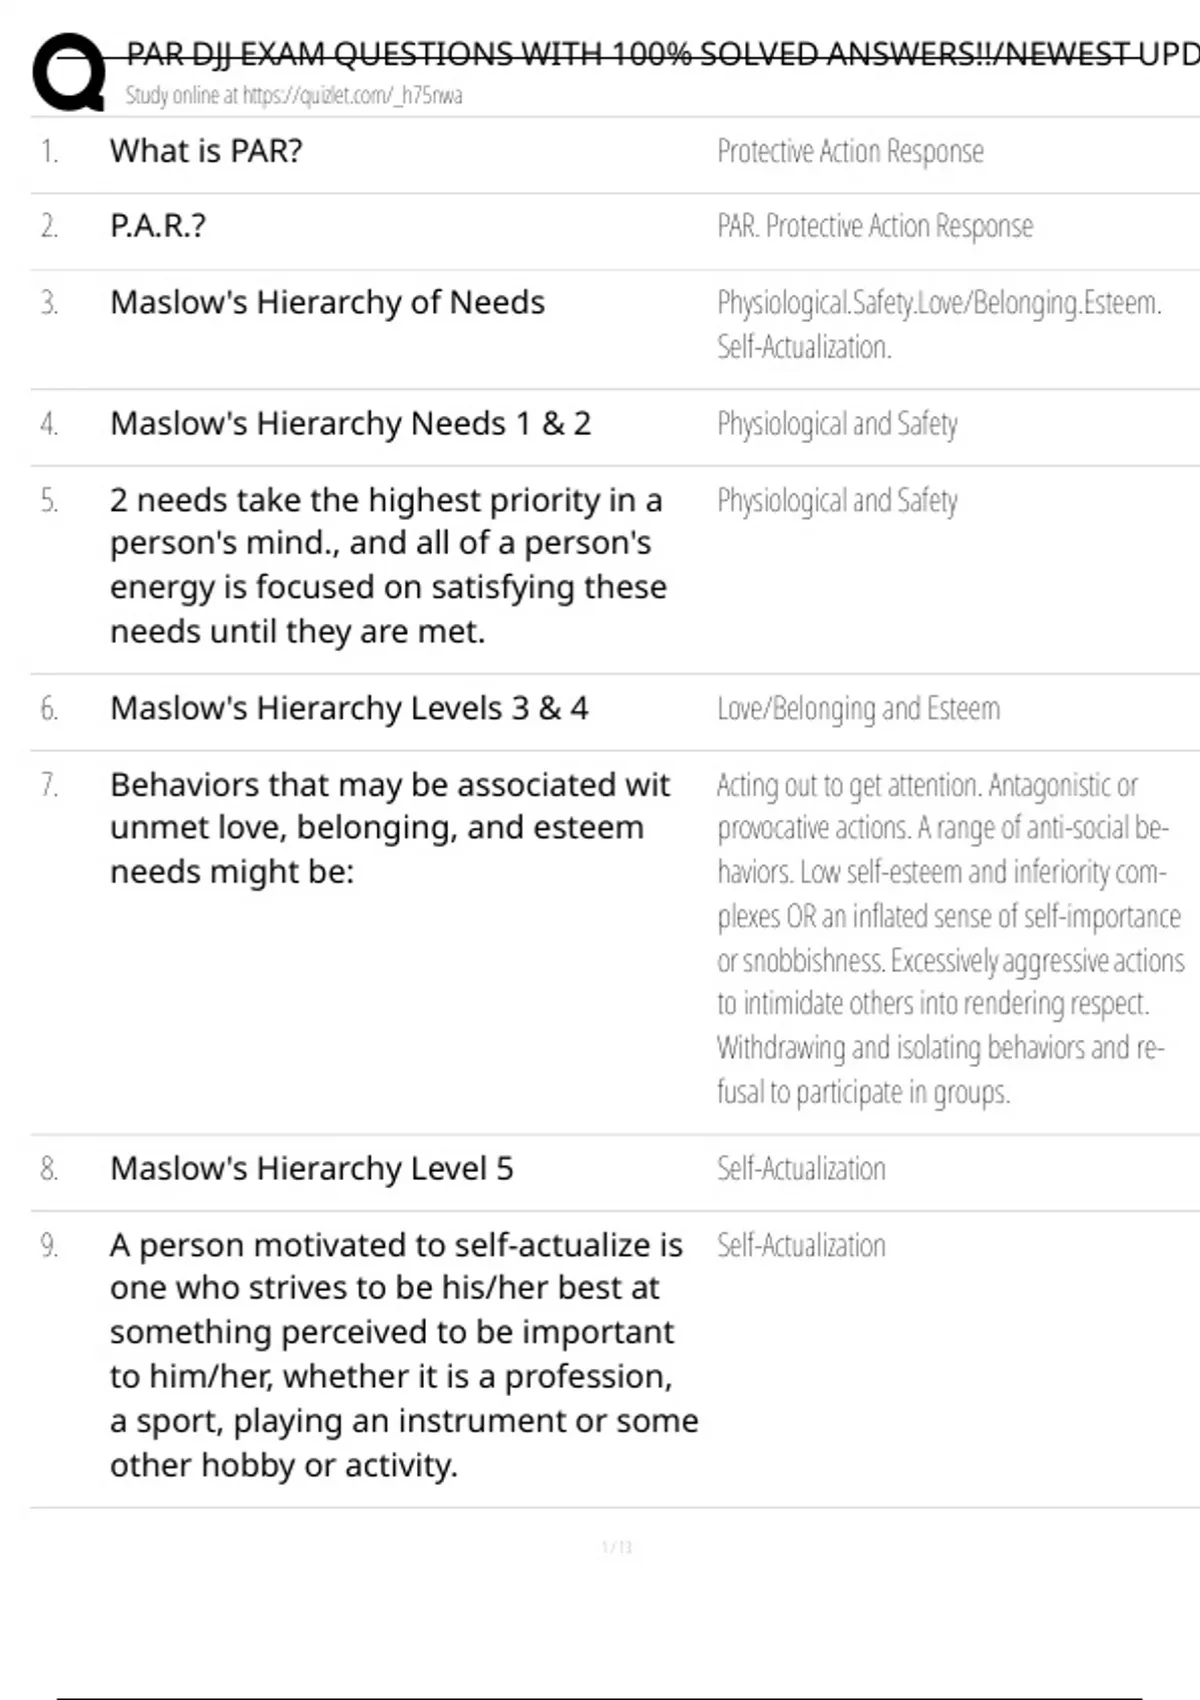
Task: Click the answer "Protective Action Response" in row 1
Action: click(850, 152)
